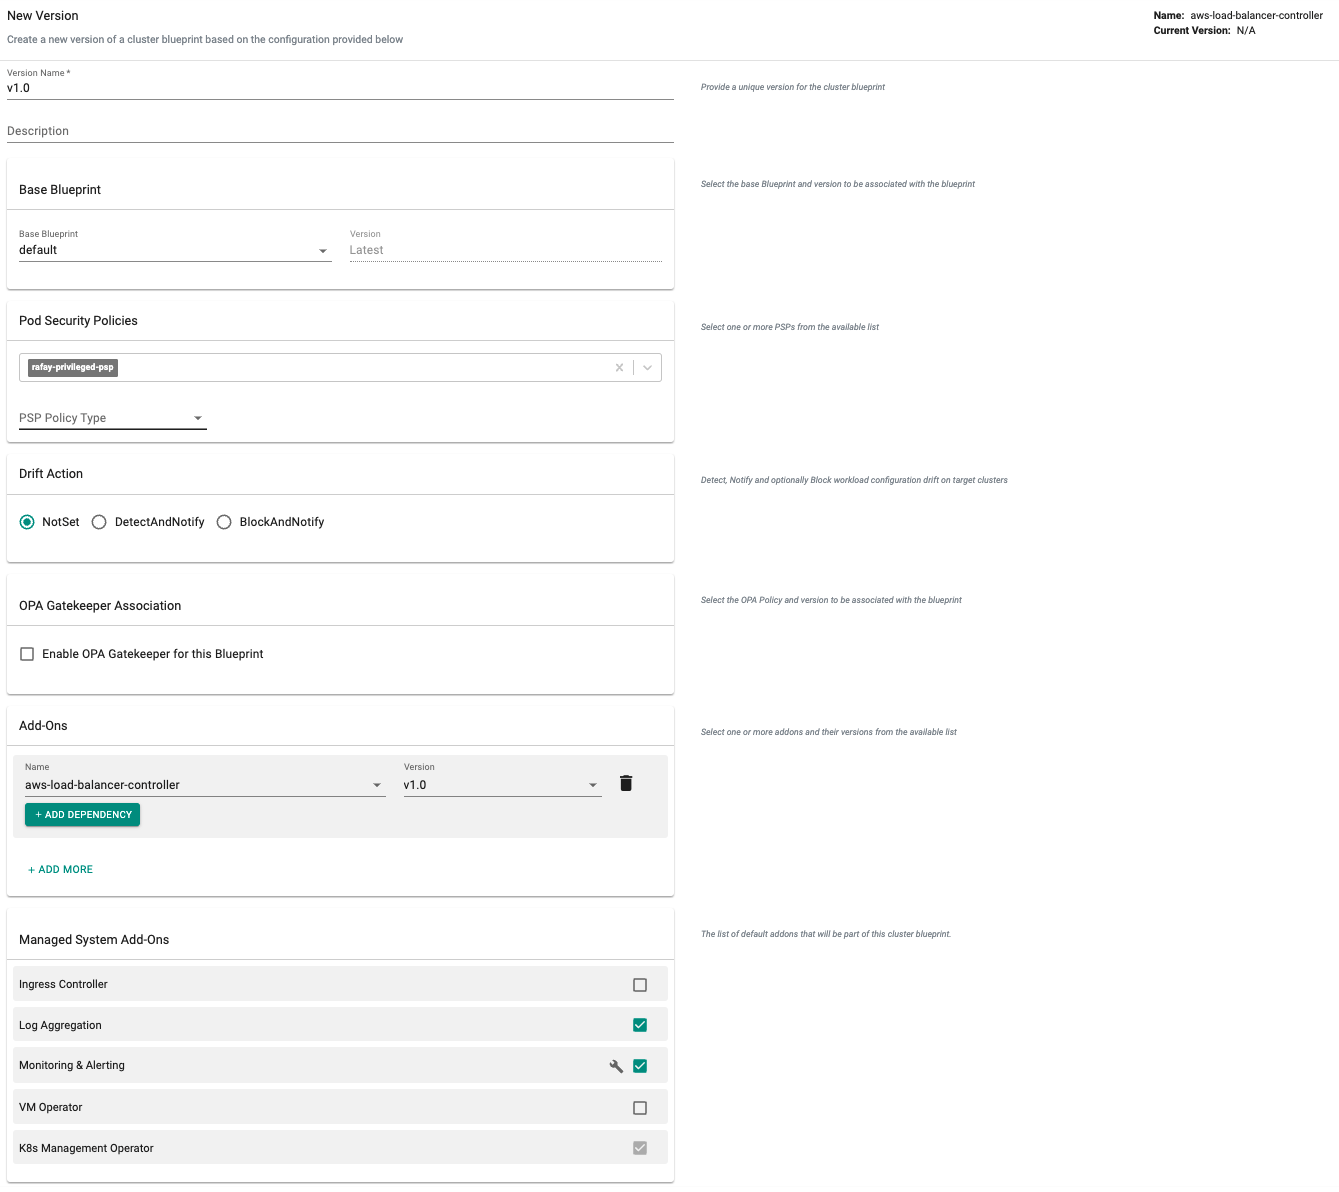Open the Add-On Name dropdown
1339x1192 pixels.
click(x=204, y=785)
